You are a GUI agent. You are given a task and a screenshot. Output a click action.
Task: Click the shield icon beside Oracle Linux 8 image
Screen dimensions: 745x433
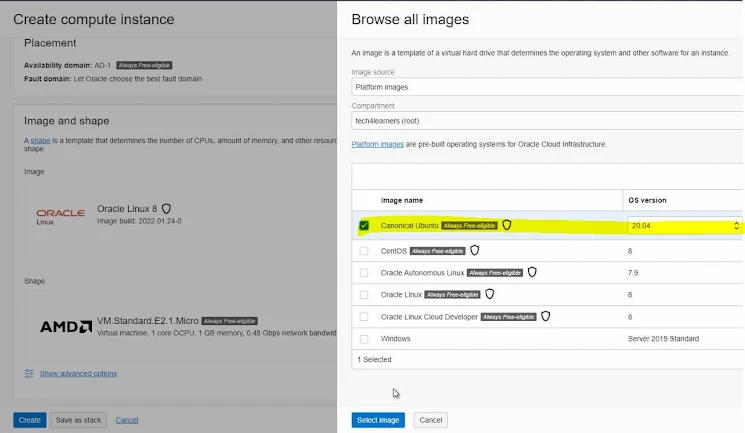point(166,209)
